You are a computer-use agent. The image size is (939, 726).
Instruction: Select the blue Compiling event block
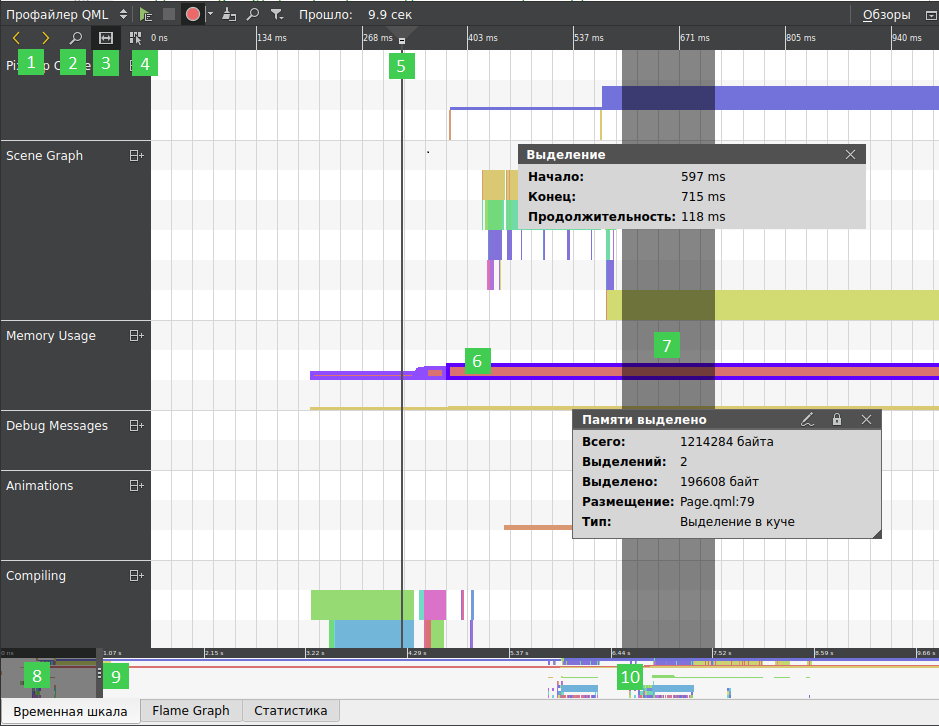coord(374,634)
